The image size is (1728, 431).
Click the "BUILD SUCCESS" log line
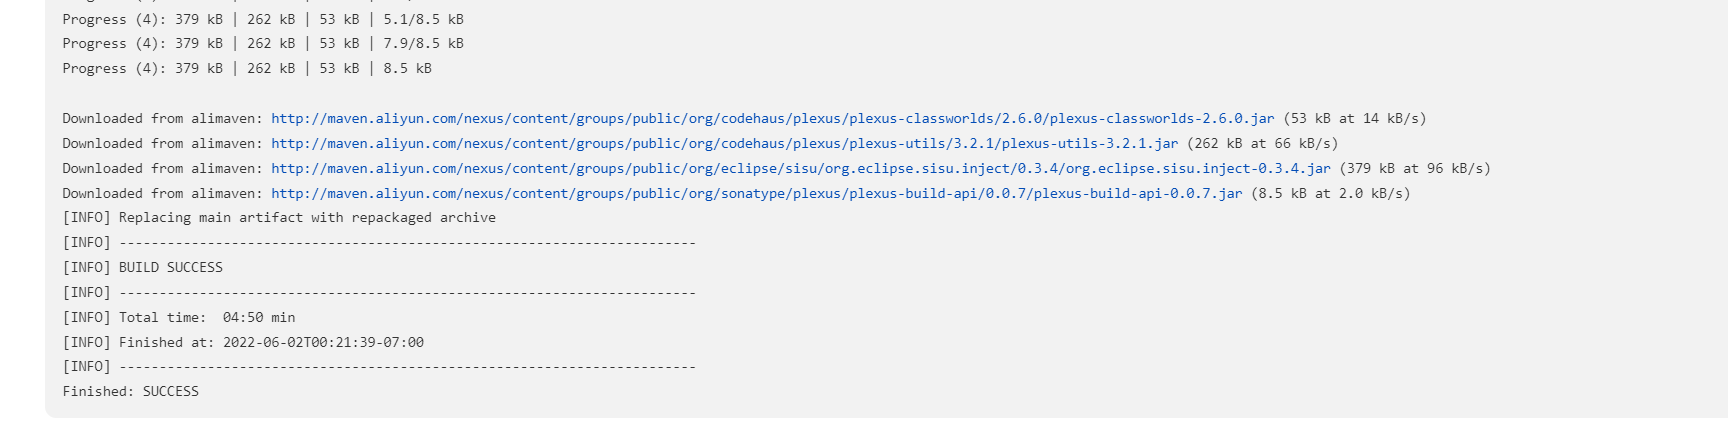pos(170,268)
